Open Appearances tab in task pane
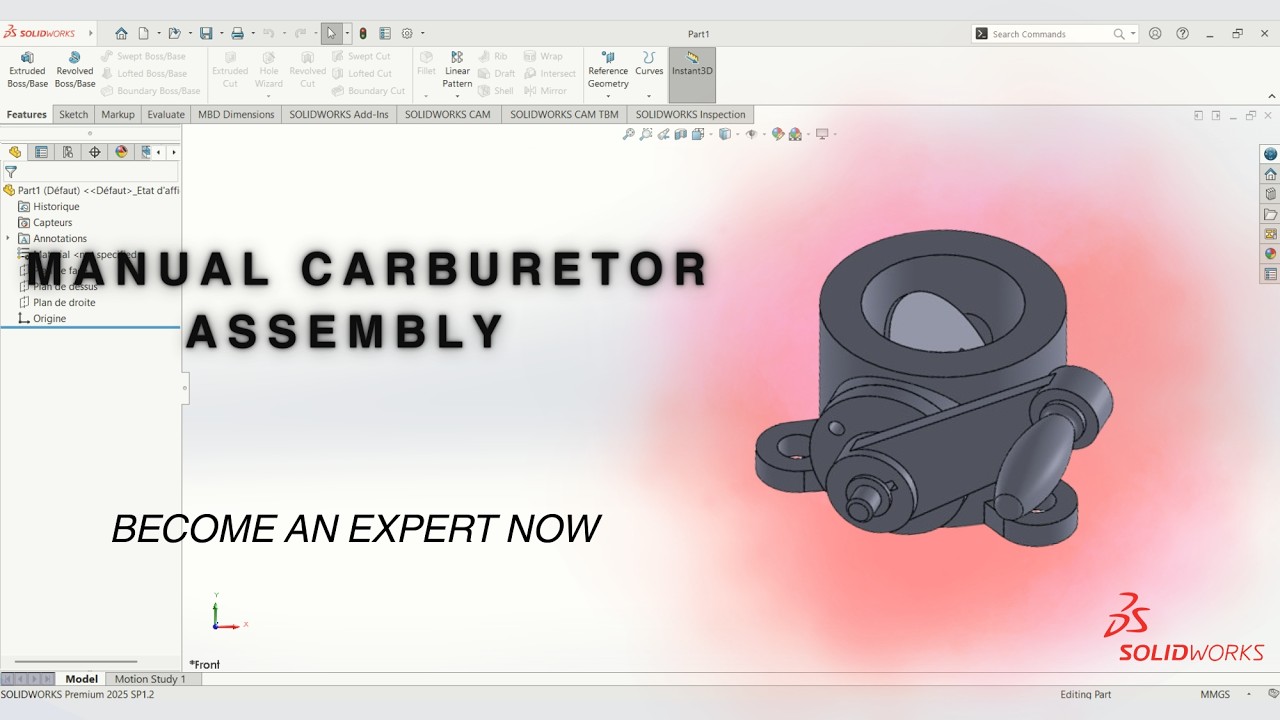This screenshot has width=1280, height=720. 1271,254
